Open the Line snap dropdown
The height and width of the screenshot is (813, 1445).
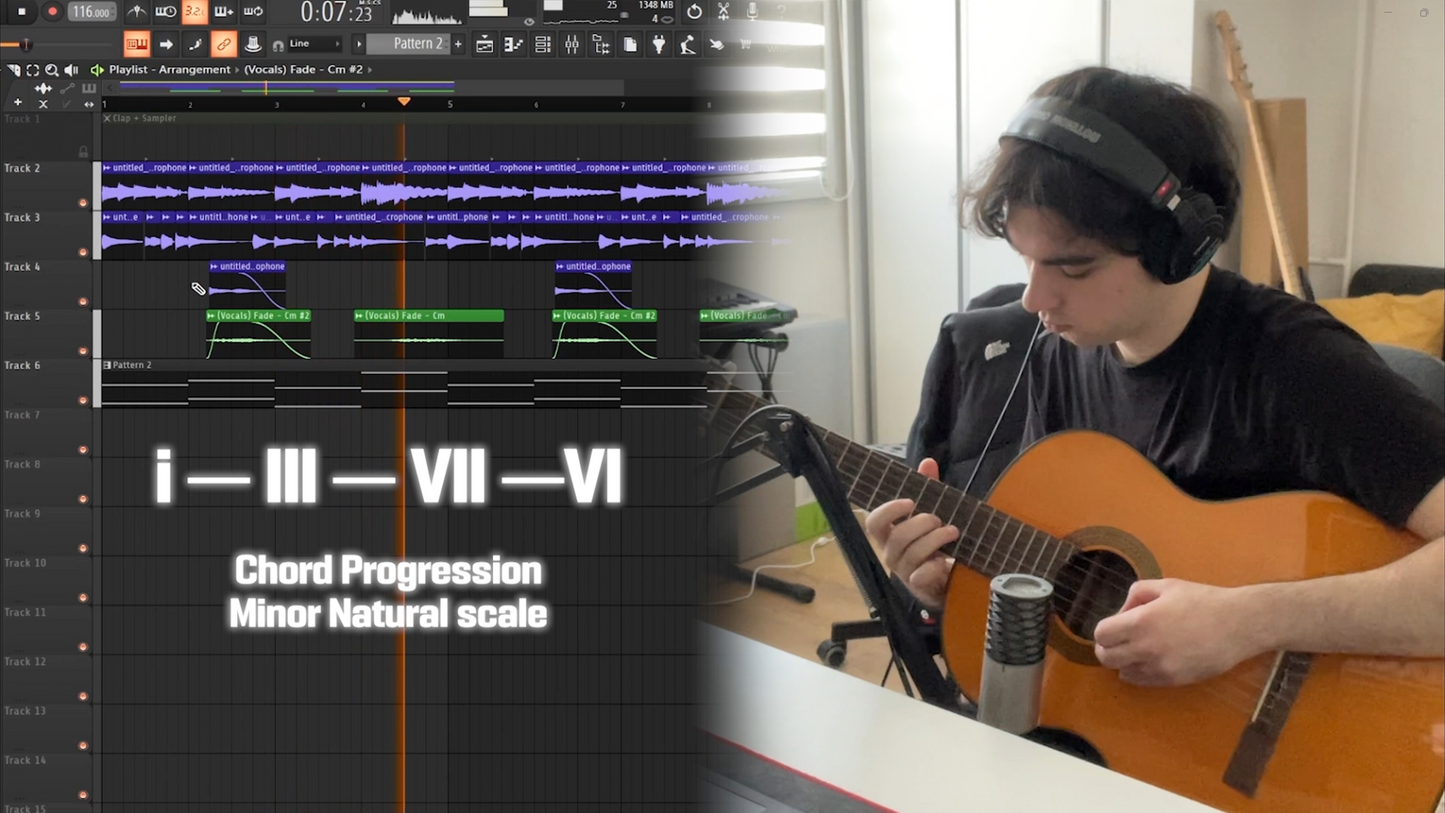coord(314,44)
